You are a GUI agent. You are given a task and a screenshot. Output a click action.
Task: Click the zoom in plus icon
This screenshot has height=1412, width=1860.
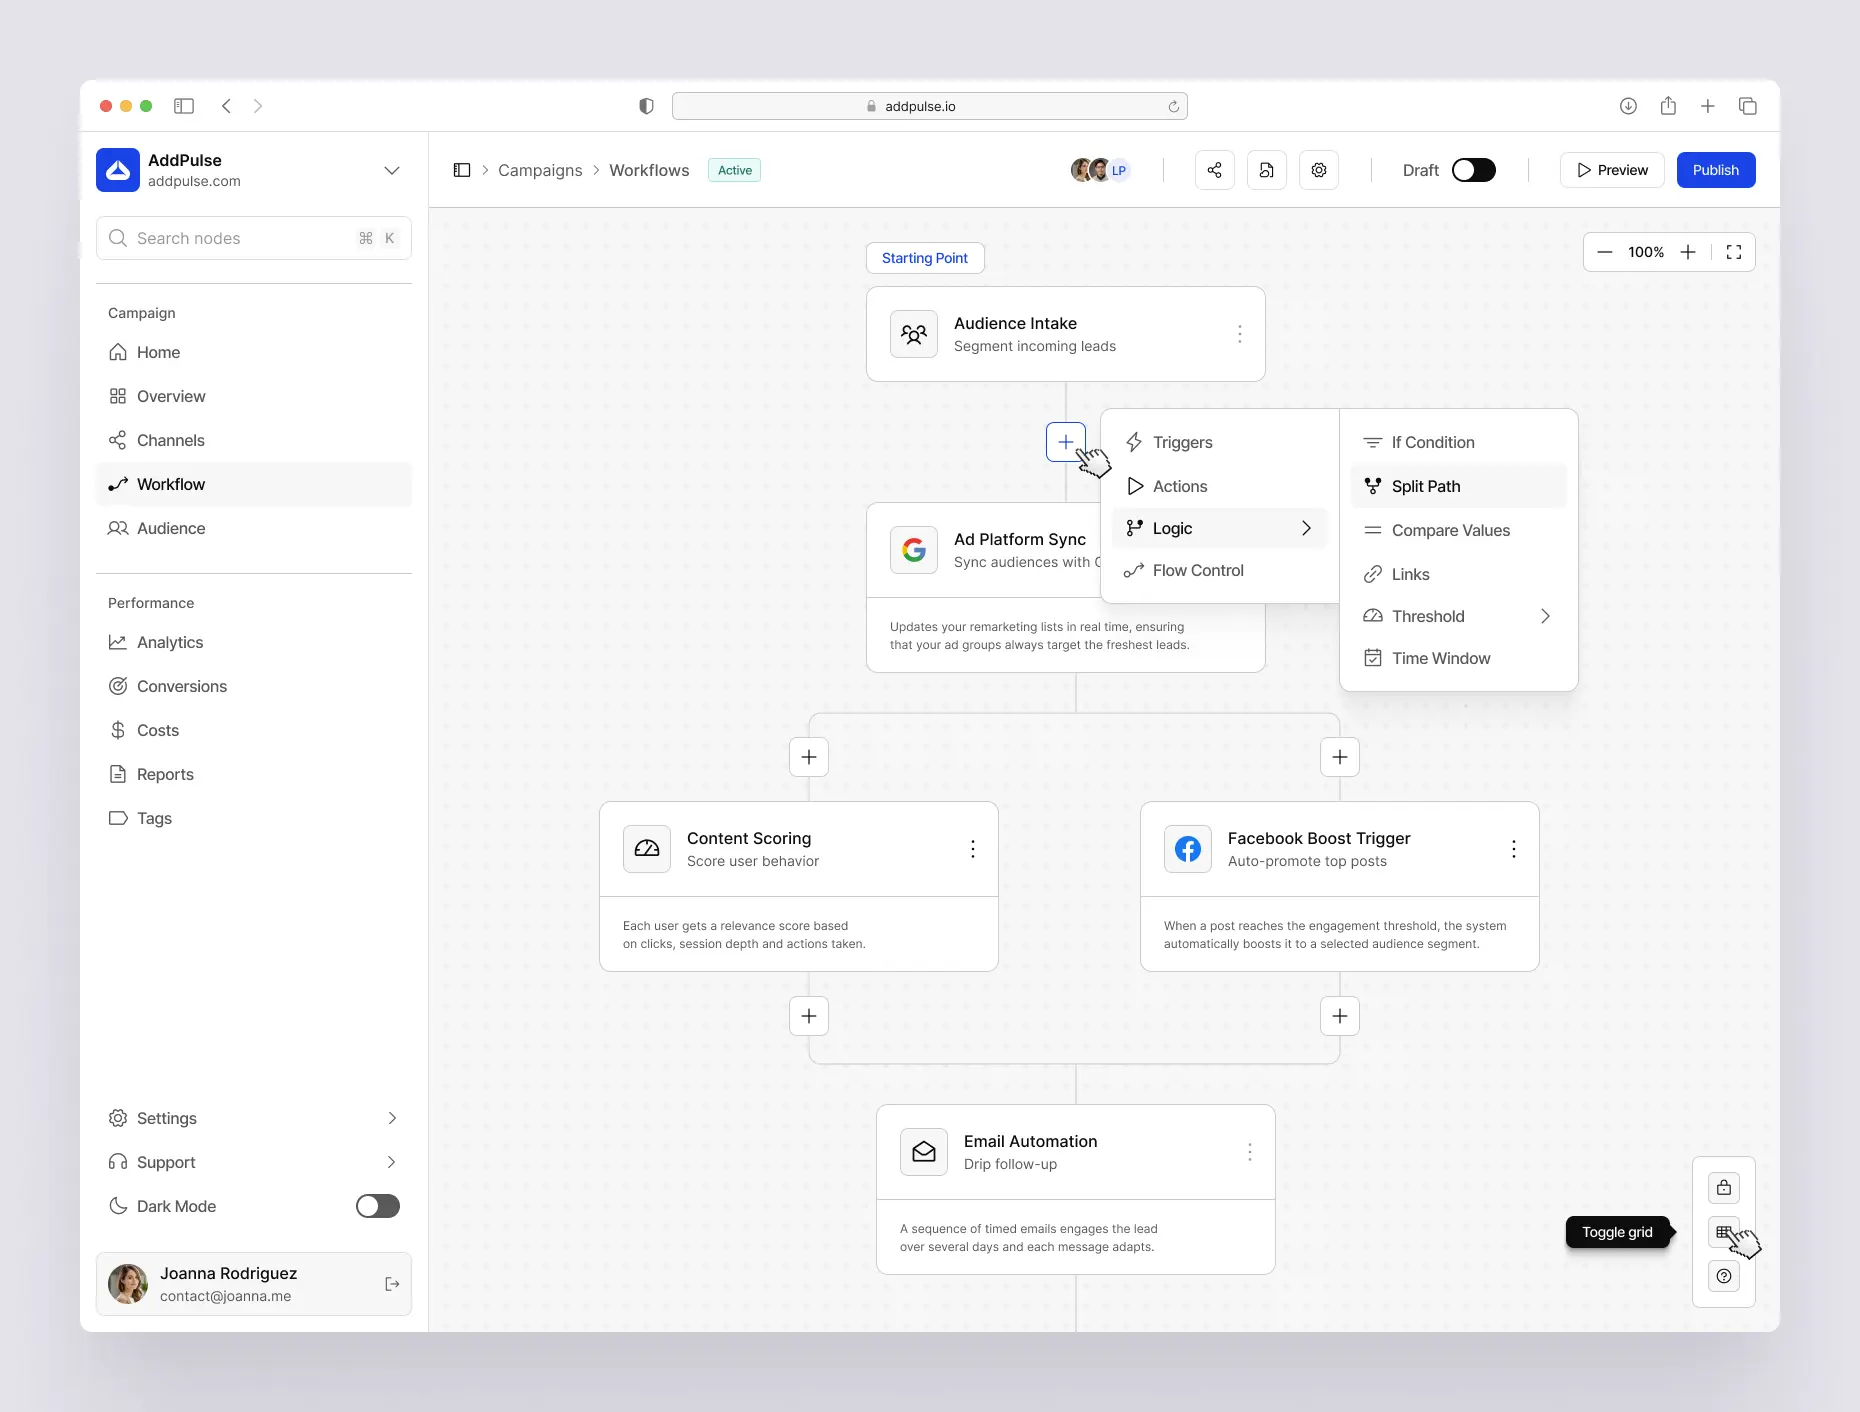1688,252
